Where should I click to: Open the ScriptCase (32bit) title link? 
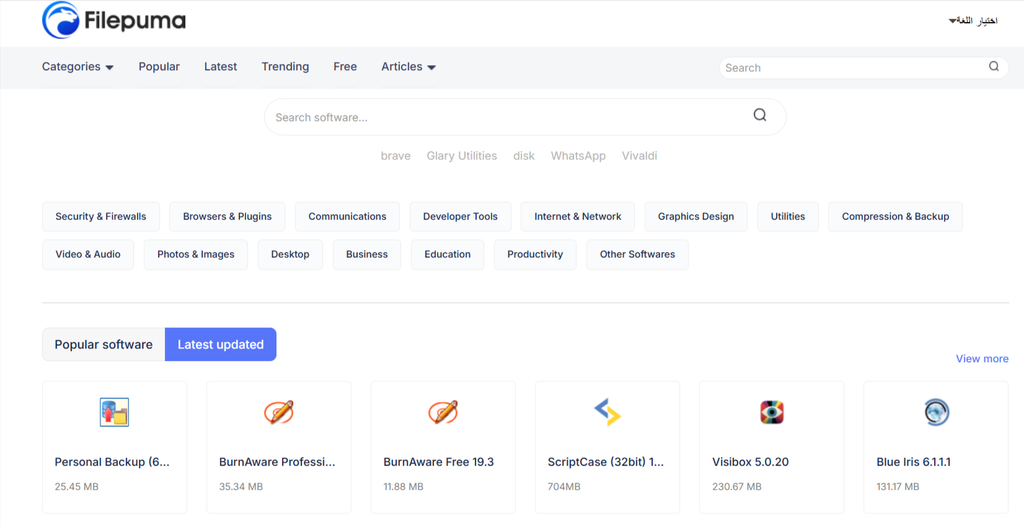click(605, 462)
